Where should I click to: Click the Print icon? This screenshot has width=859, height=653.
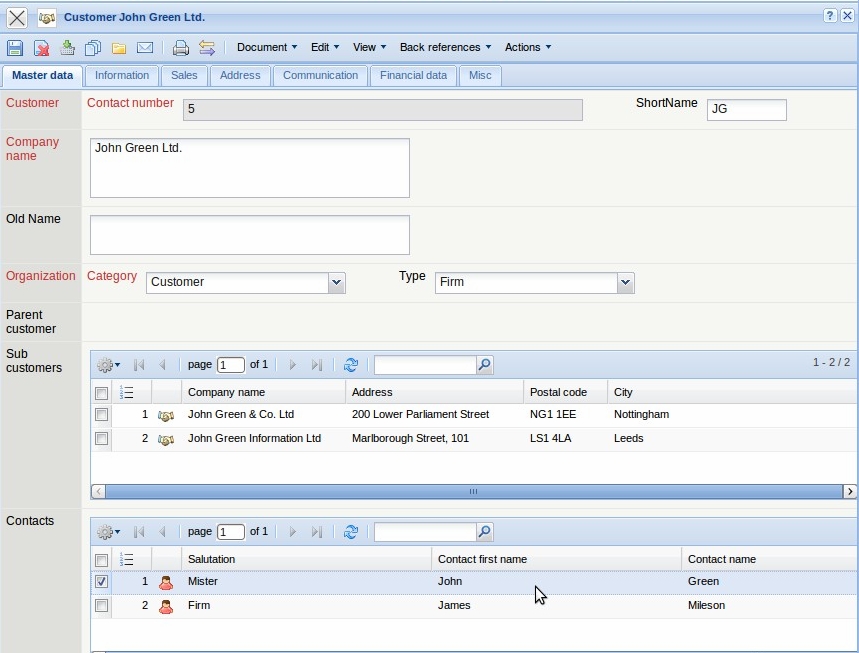point(180,47)
